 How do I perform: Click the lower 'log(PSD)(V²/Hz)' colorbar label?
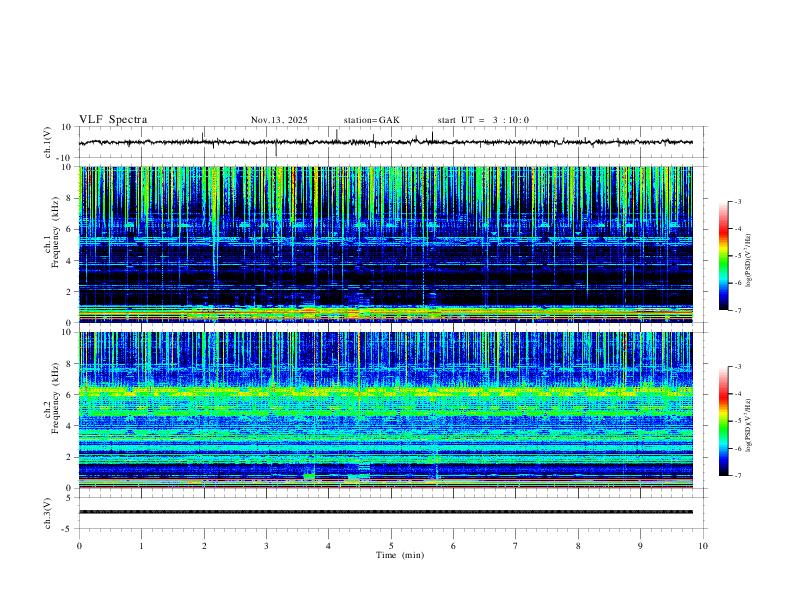pyautogui.click(x=749, y=426)
